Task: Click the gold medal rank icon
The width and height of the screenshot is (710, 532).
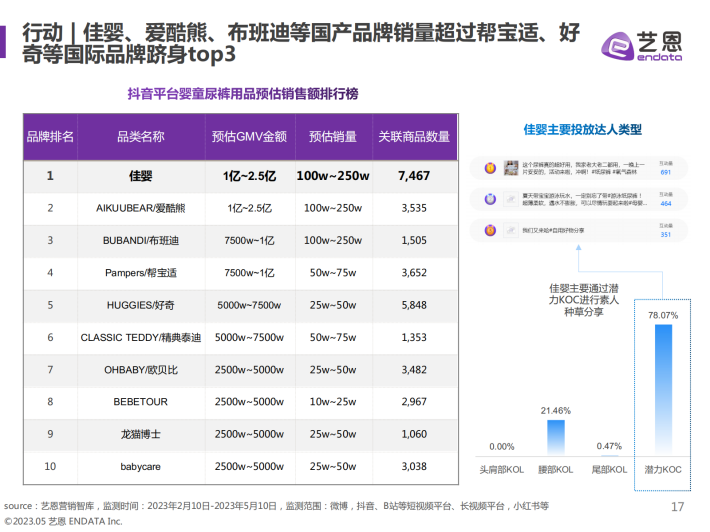Action: (490, 168)
